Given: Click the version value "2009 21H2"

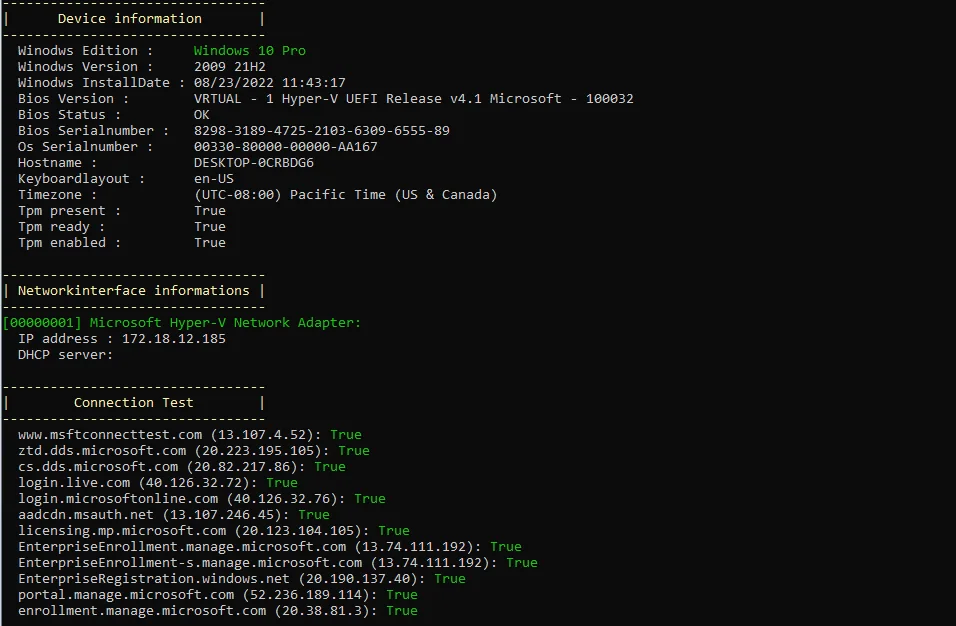Looking at the screenshot, I should (230, 66).
